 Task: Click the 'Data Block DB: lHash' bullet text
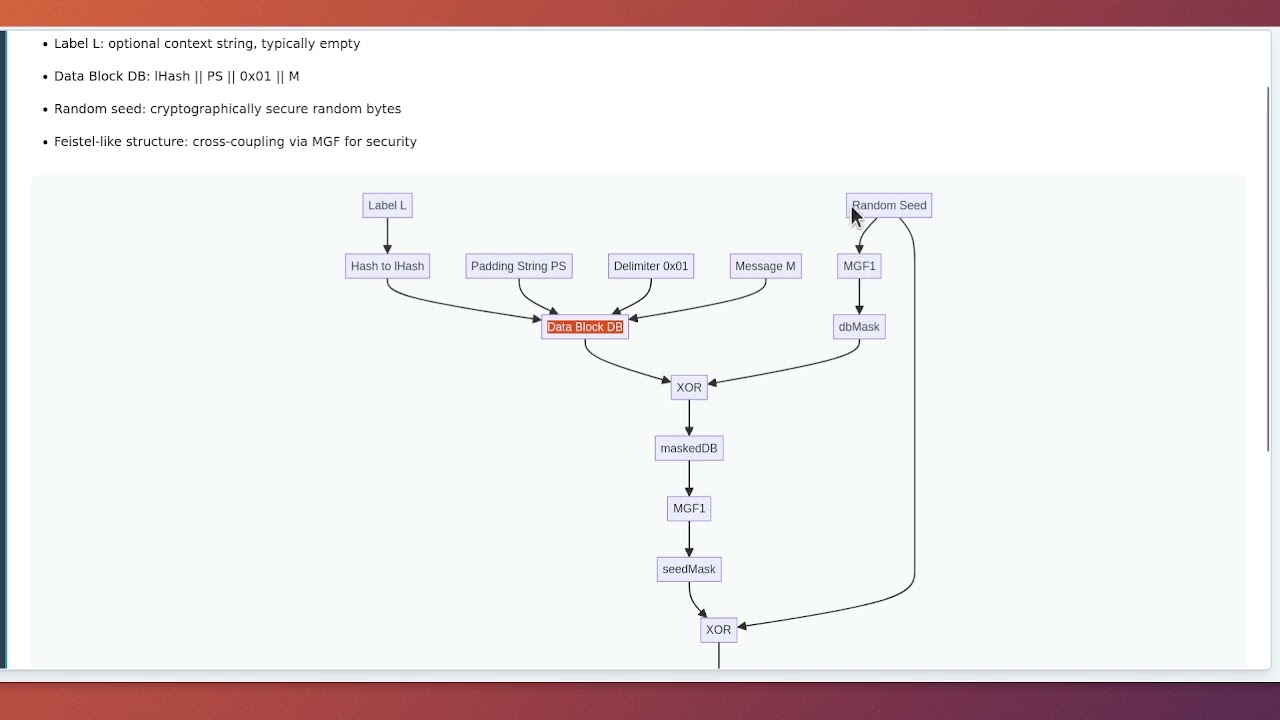point(176,76)
